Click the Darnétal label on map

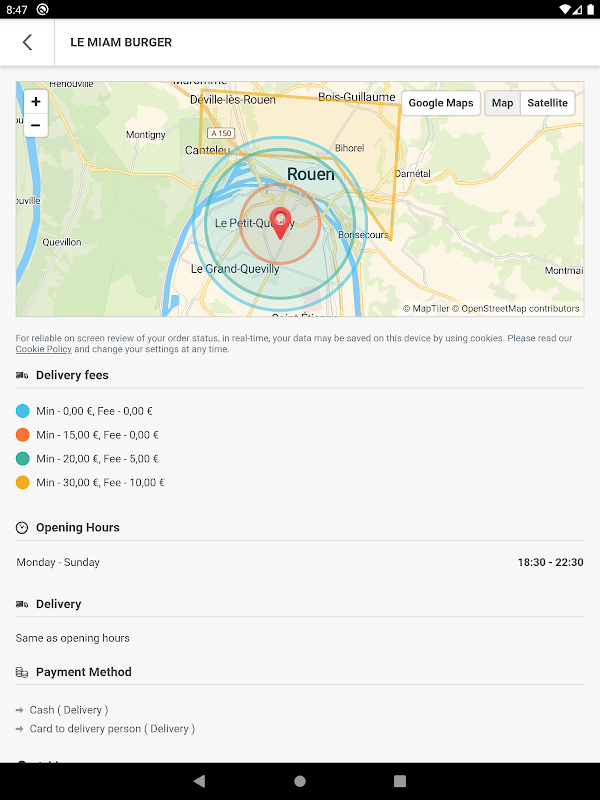pyautogui.click(x=413, y=173)
